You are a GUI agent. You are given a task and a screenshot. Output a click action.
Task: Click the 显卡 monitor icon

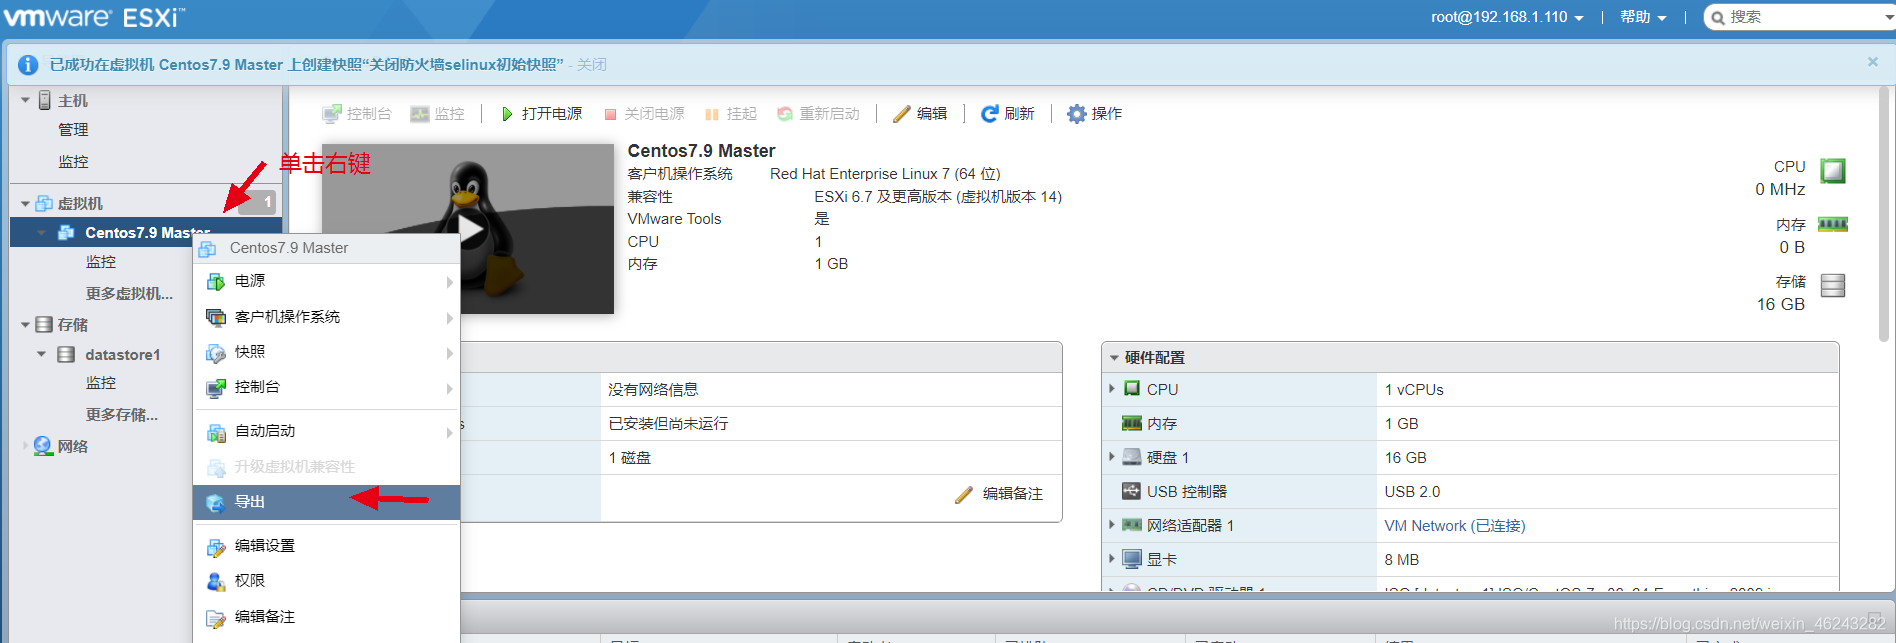1132,559
